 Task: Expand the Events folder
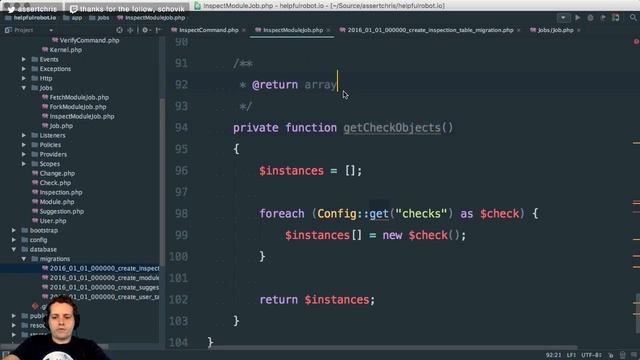coord(24,60)
